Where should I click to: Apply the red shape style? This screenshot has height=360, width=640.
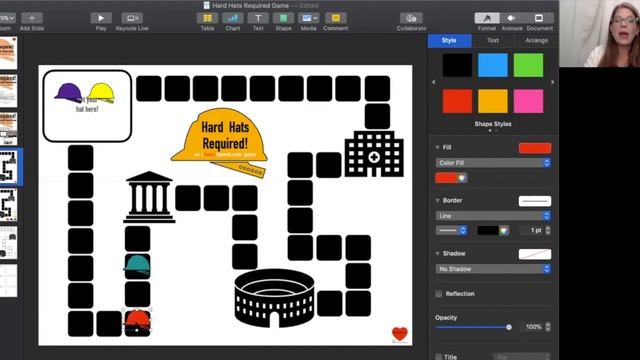point(457,101)
